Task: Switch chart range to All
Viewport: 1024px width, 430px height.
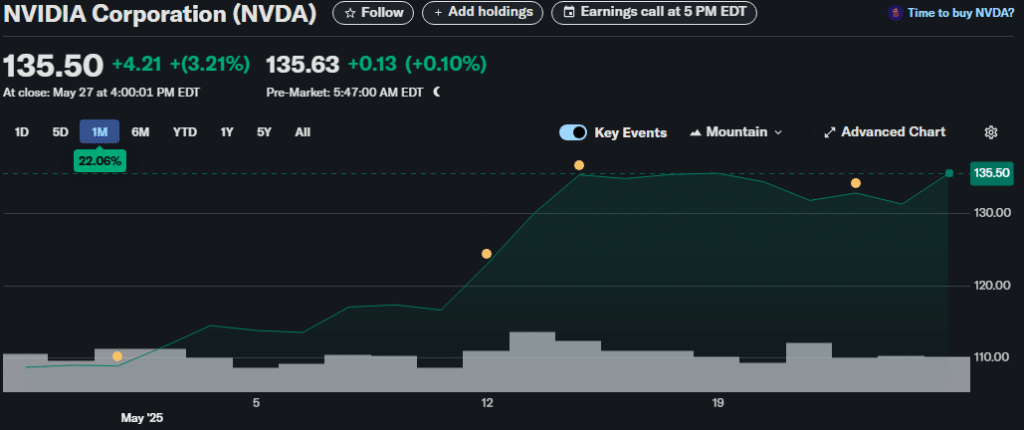Action: pos(302,131)
